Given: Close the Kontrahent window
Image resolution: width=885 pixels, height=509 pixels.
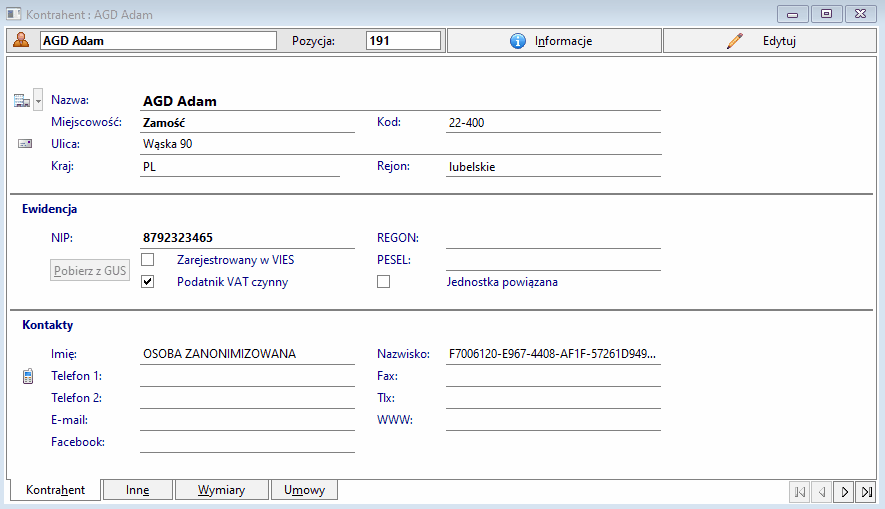Looking at the screenshot, I should 860,14.
